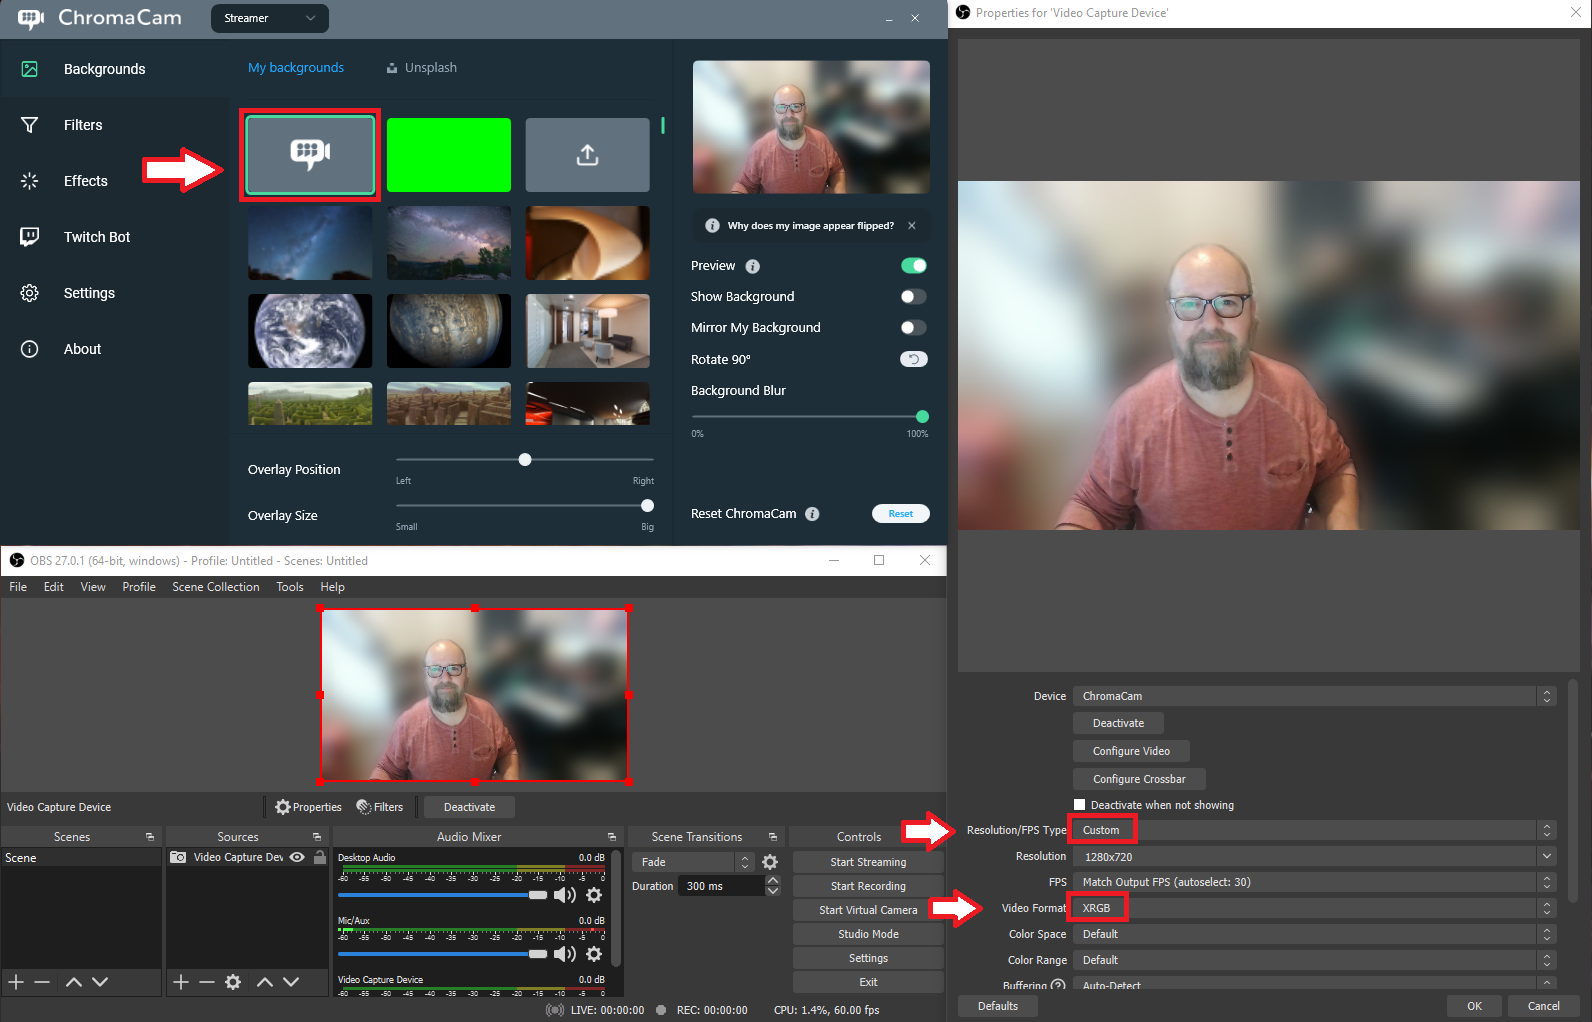This screenshot has width=1592, height=1022.
Task: Add a new source with plus icon
Action: [x=180, y=982]
